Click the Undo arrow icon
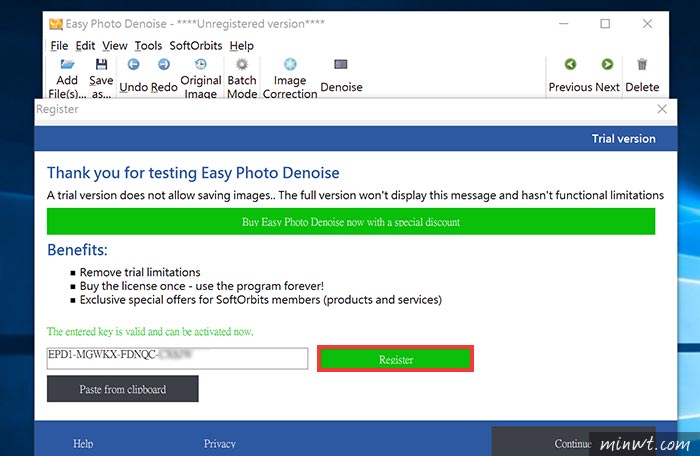Screen dimensions: 700x456 (x=133, y=64)
